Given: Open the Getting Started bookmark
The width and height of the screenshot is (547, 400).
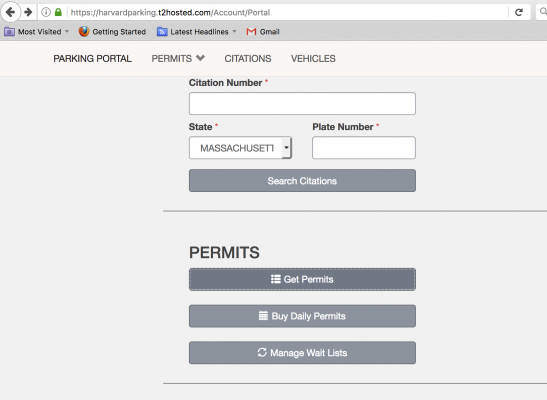Looking at the screenshot, I should [112, 32].
